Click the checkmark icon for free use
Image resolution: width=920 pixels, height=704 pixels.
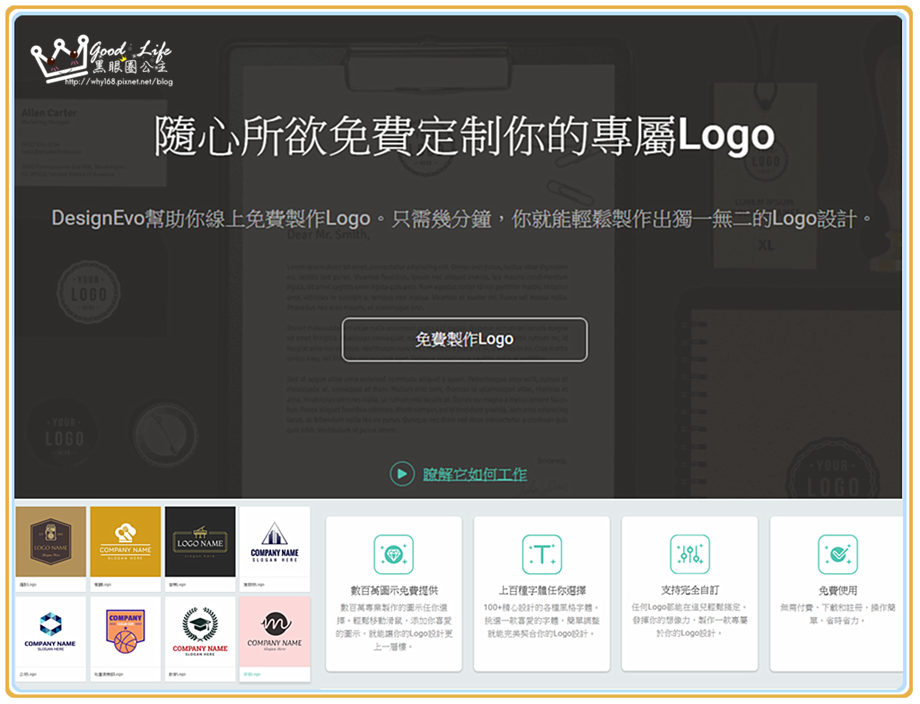coord(838,554)
